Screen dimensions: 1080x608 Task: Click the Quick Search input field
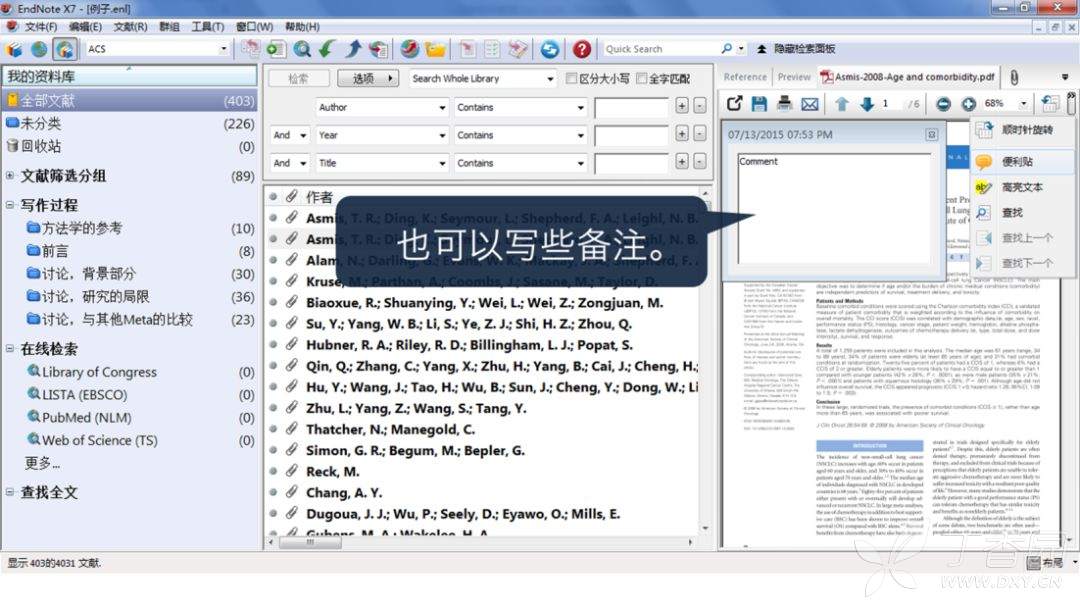click(660, 49)
